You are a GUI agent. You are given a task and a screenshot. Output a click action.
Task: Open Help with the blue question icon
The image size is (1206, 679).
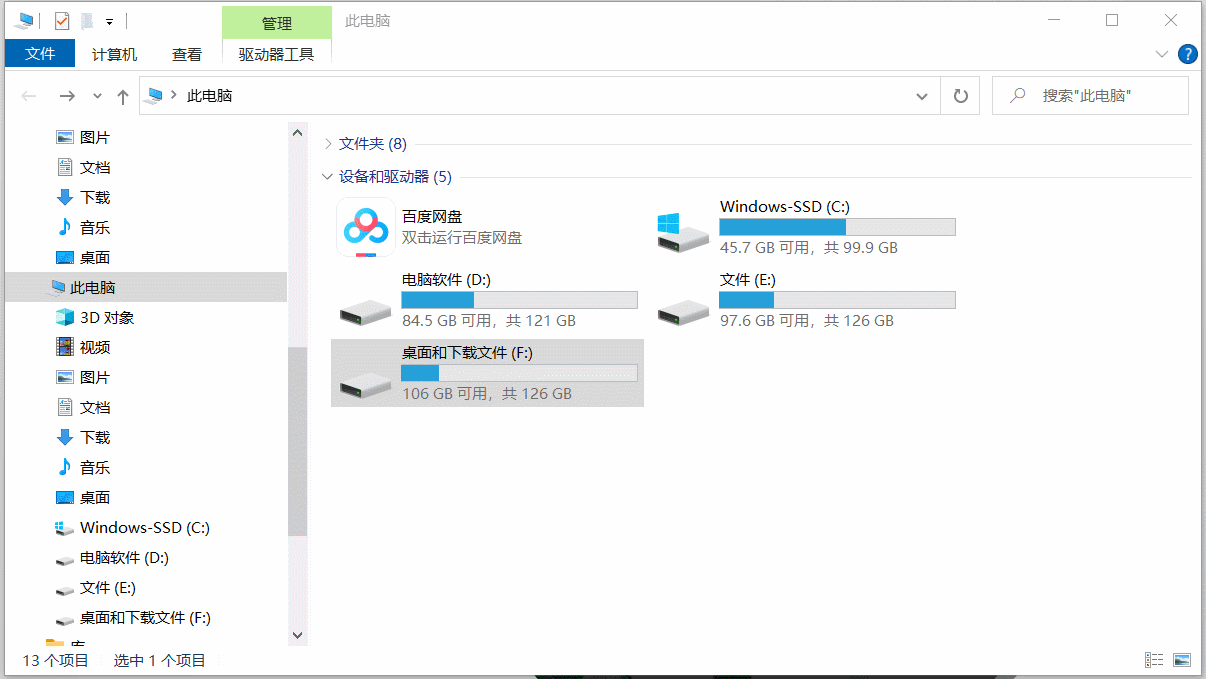pyautogui.click(x=1188, y=54)
